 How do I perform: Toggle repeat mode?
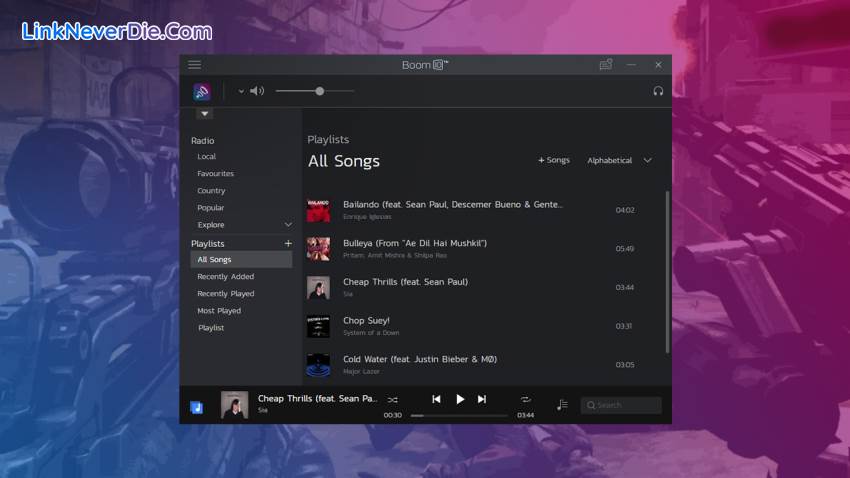[x=525, y=400]
